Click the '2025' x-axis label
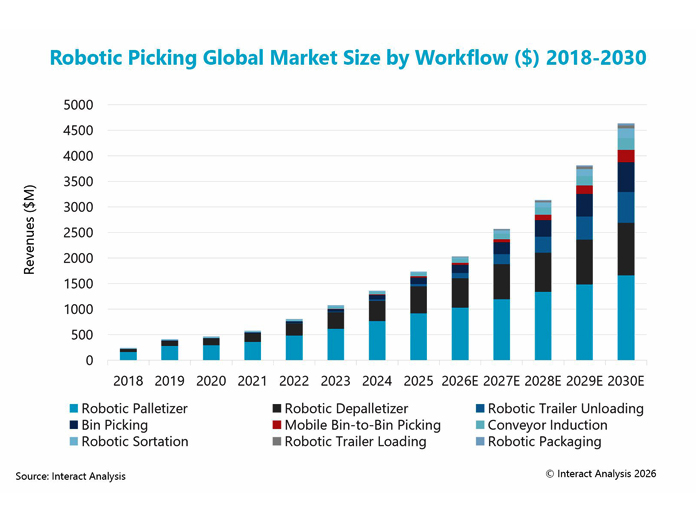The image size is (696, 522). click(419, 381)
